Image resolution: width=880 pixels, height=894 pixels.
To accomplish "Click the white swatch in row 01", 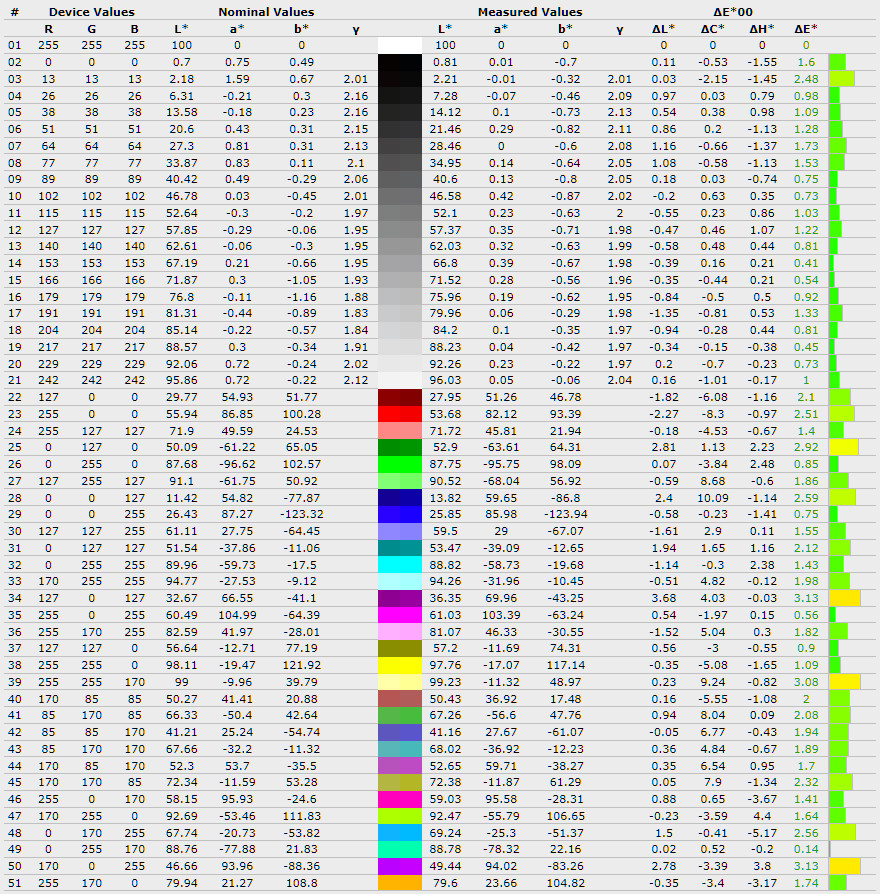I will 407,45.
